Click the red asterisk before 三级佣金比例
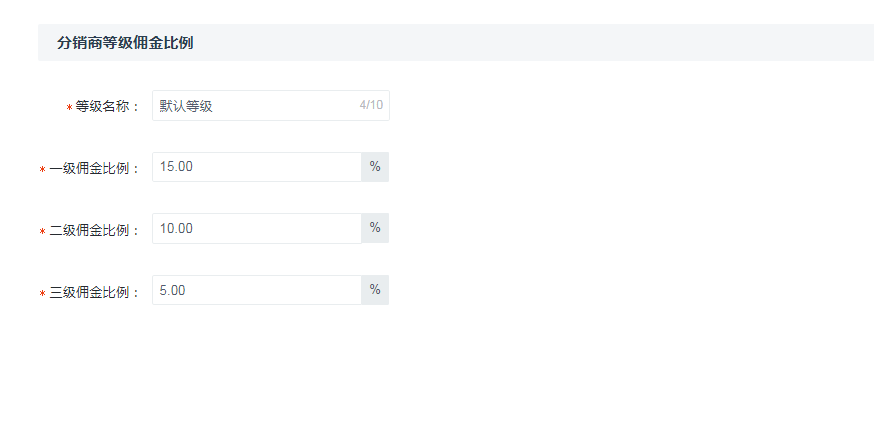874x426 pixels. [x=42, y=293]
